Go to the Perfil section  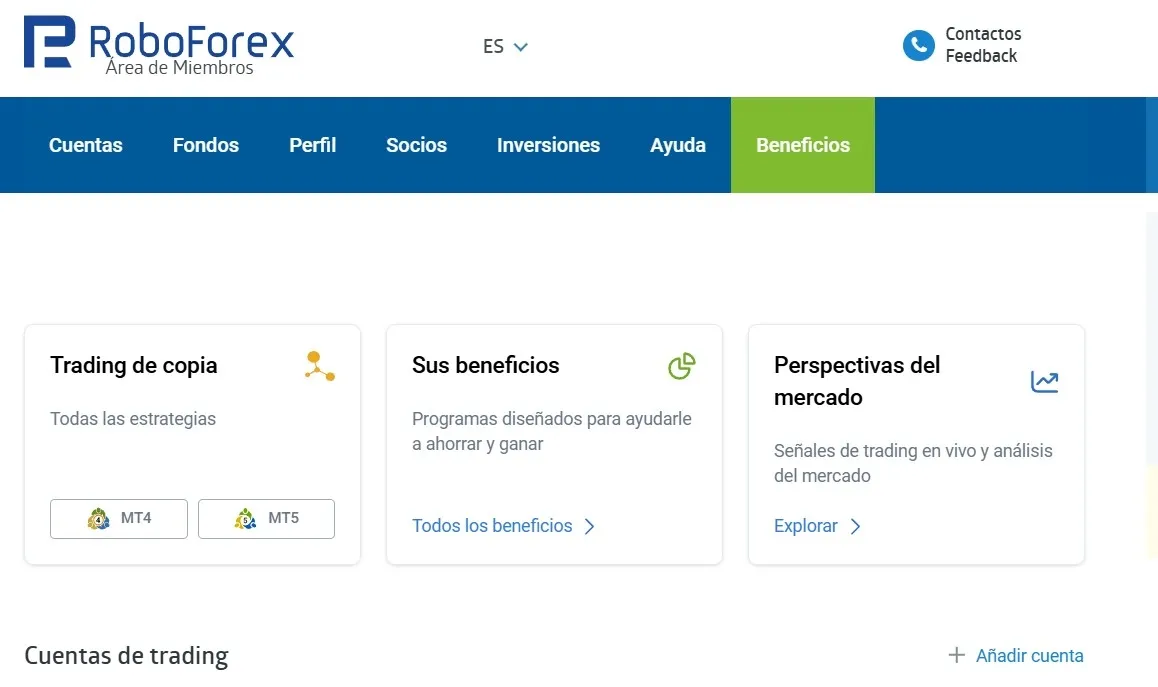click(312, 145)
